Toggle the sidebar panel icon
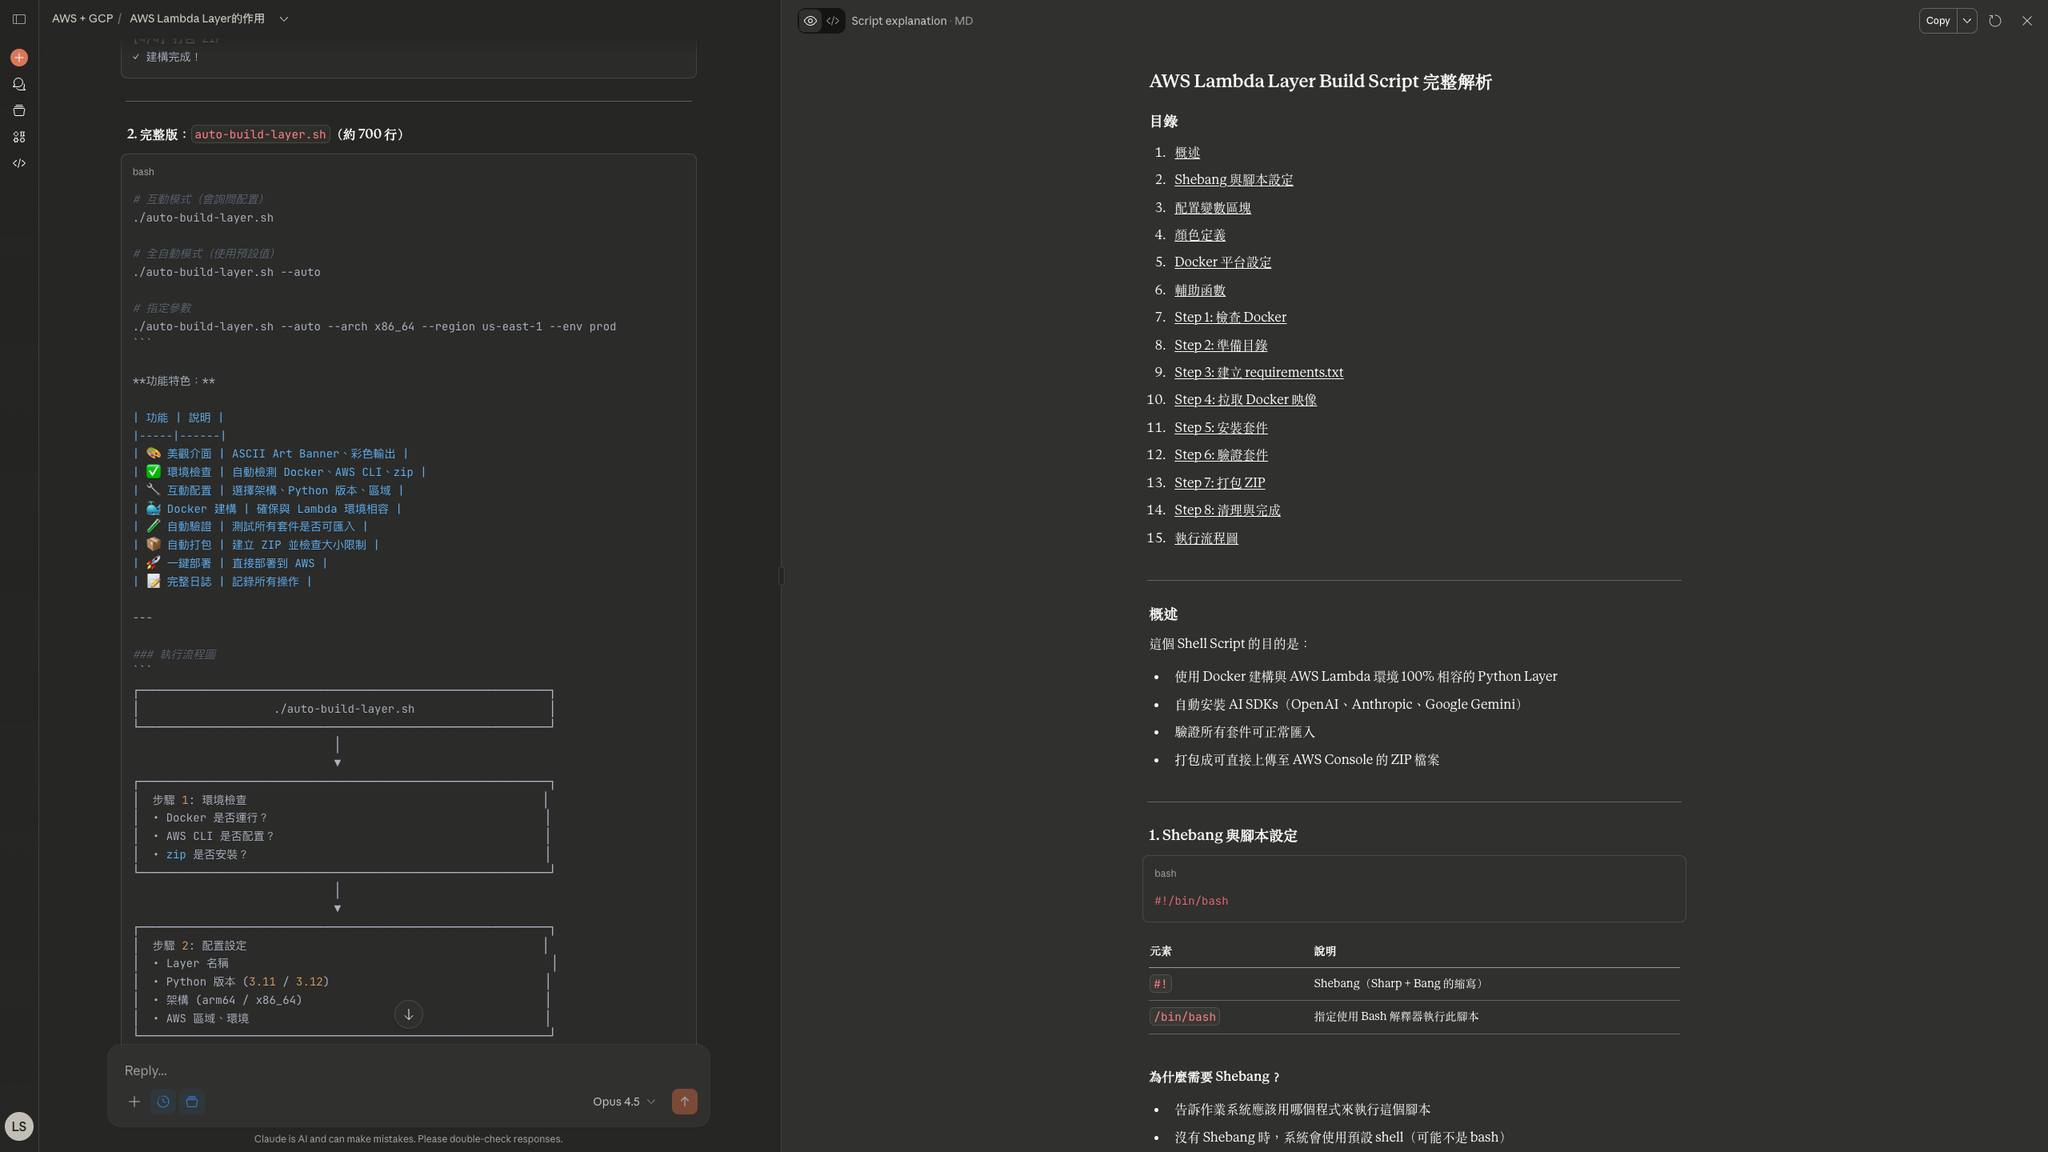The image size is (2048, 1152). pos(19,19)
